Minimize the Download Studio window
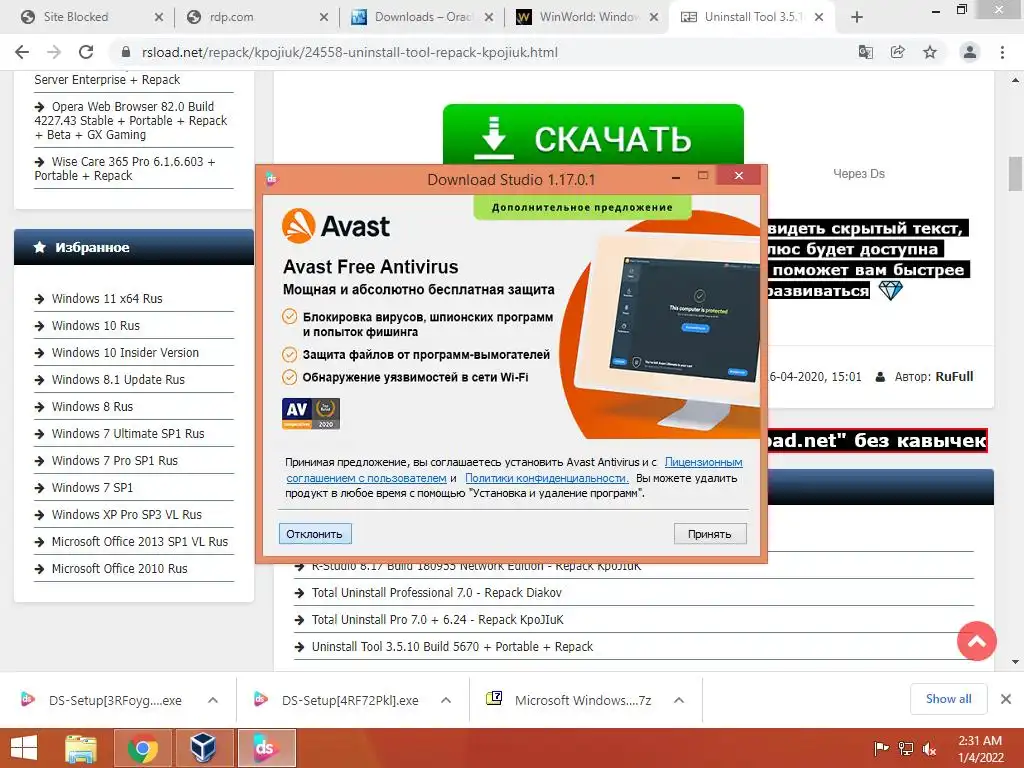The image size is (1024, 768). tap(676, 176)
